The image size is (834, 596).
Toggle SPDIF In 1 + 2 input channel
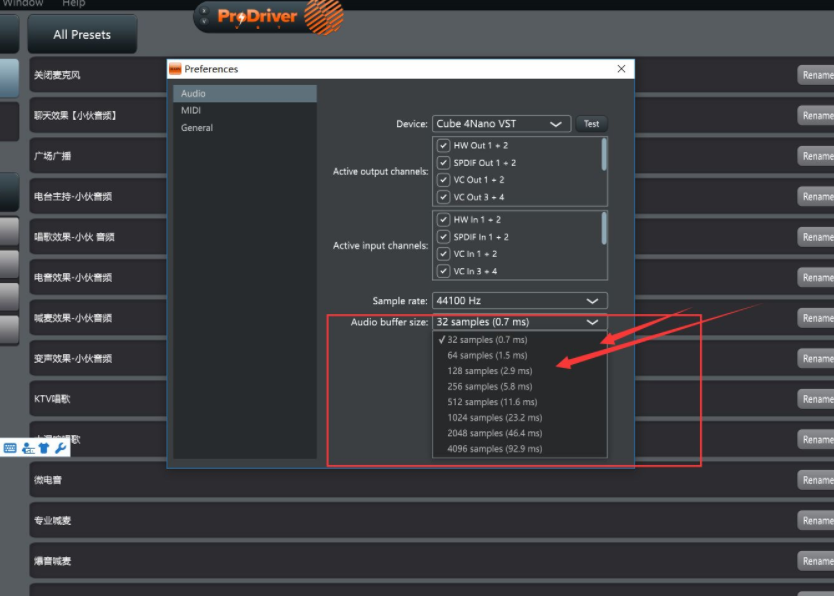pyautogui.click(x=443, y=237)
